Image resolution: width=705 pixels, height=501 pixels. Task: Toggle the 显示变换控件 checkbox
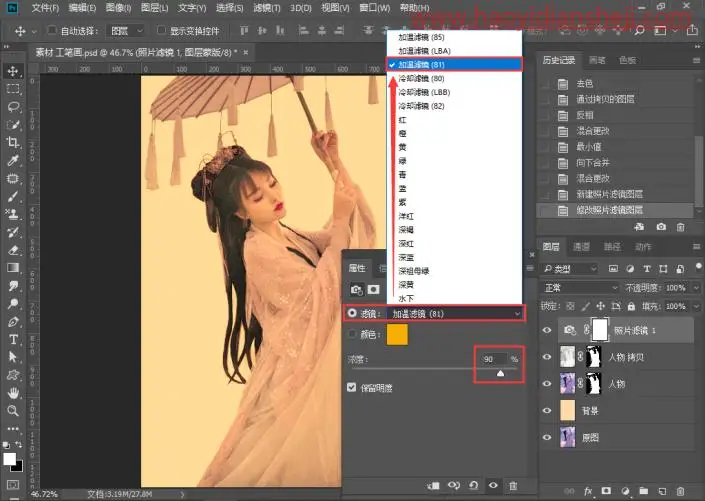(x=161, y=30)
